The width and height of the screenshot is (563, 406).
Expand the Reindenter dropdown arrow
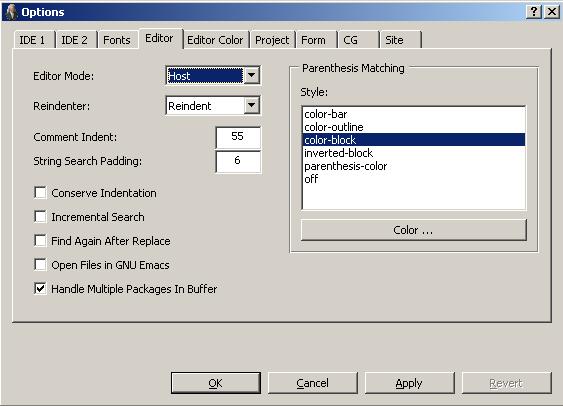tap(252, 106)
